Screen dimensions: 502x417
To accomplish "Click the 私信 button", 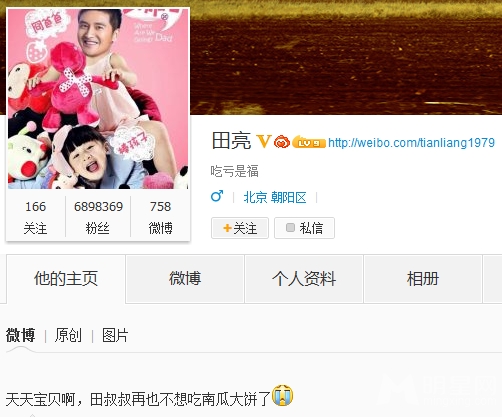I will pos(304,228).
